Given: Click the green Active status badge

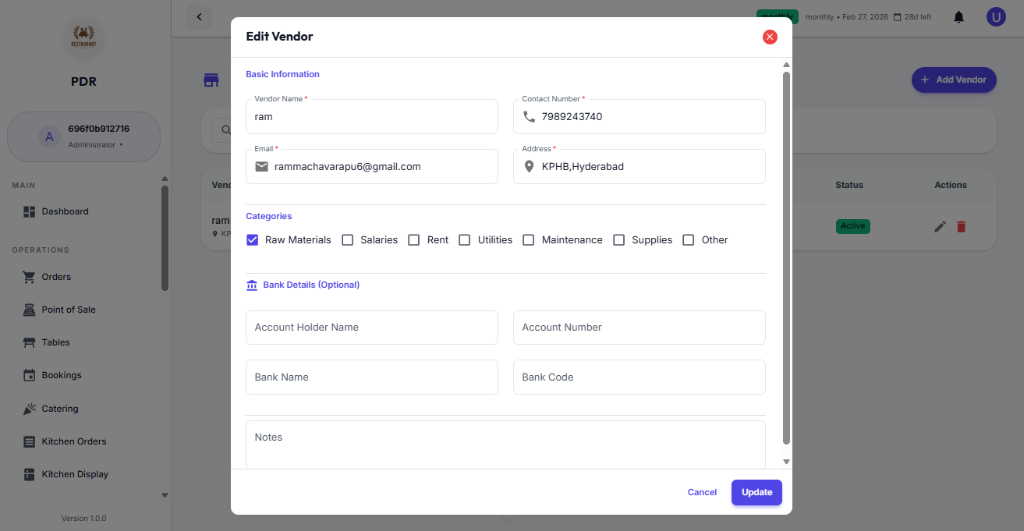Looking at the screenshot, I should [852, 226].
